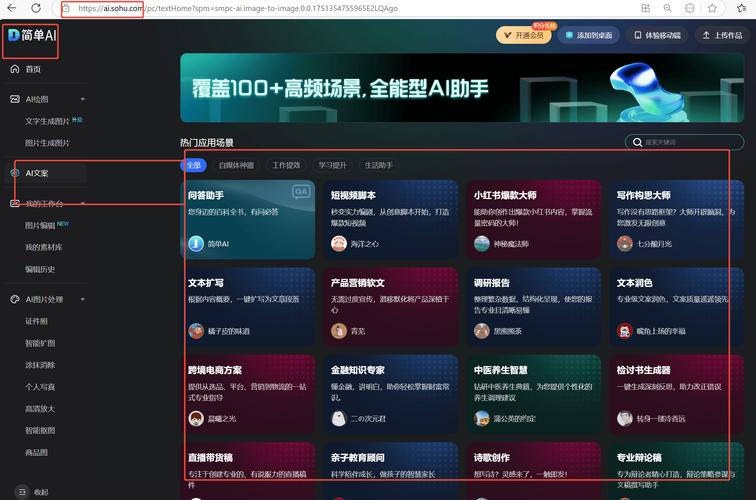Open the 诗歌创作 card
Image resolution: width=756 pixels, height=500 pixels.
point(534,471)
